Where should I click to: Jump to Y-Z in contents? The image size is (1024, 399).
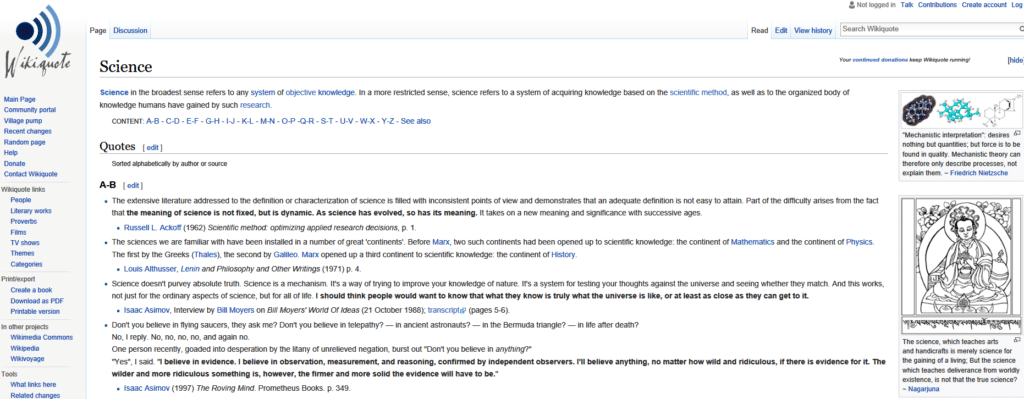(387, 121)
